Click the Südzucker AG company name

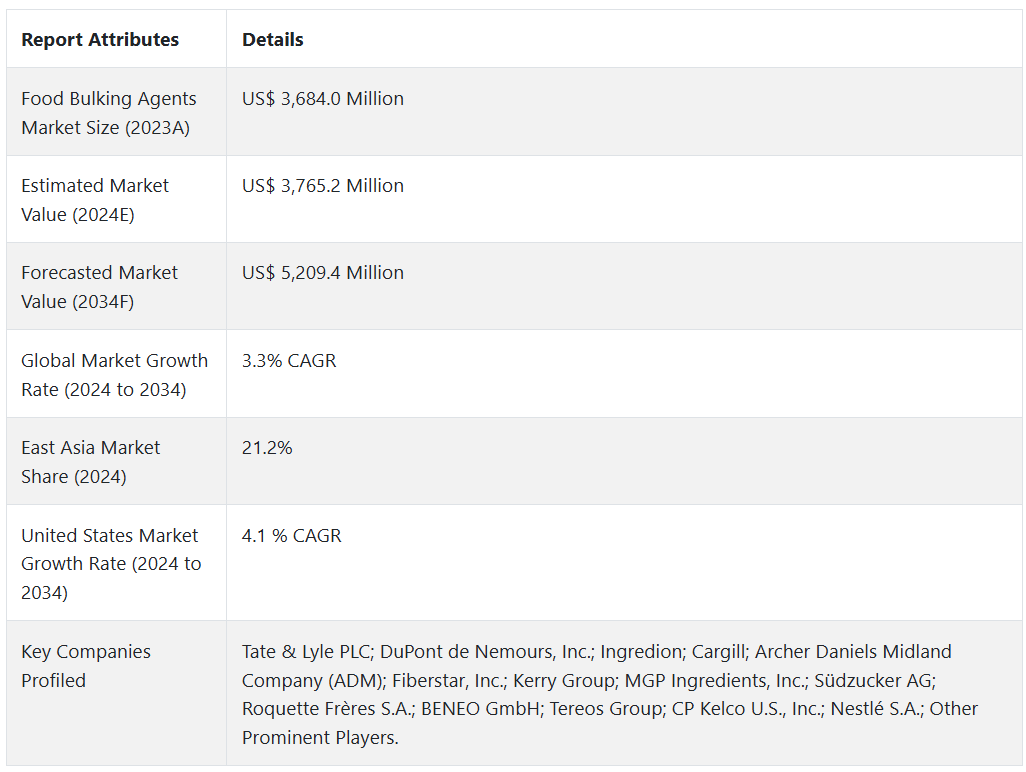coord(872,681)
